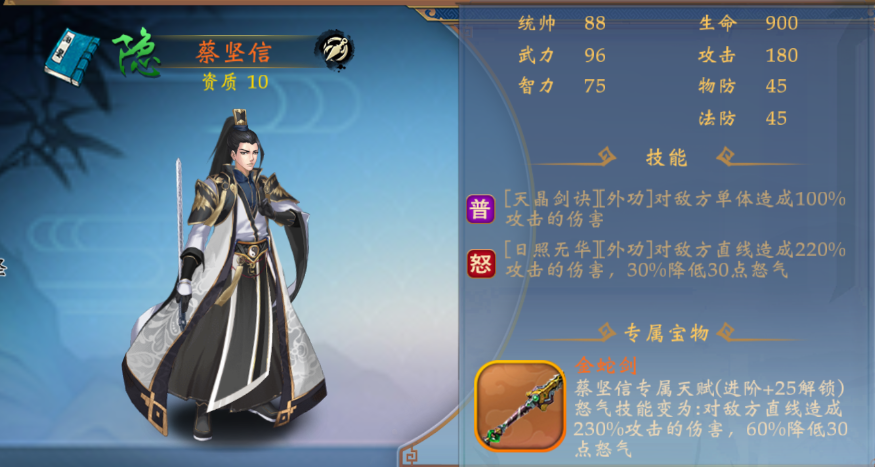This screenshot has width=875, height=467.
Task: Tap the 生命 900 stat
Action: point(748,23)
